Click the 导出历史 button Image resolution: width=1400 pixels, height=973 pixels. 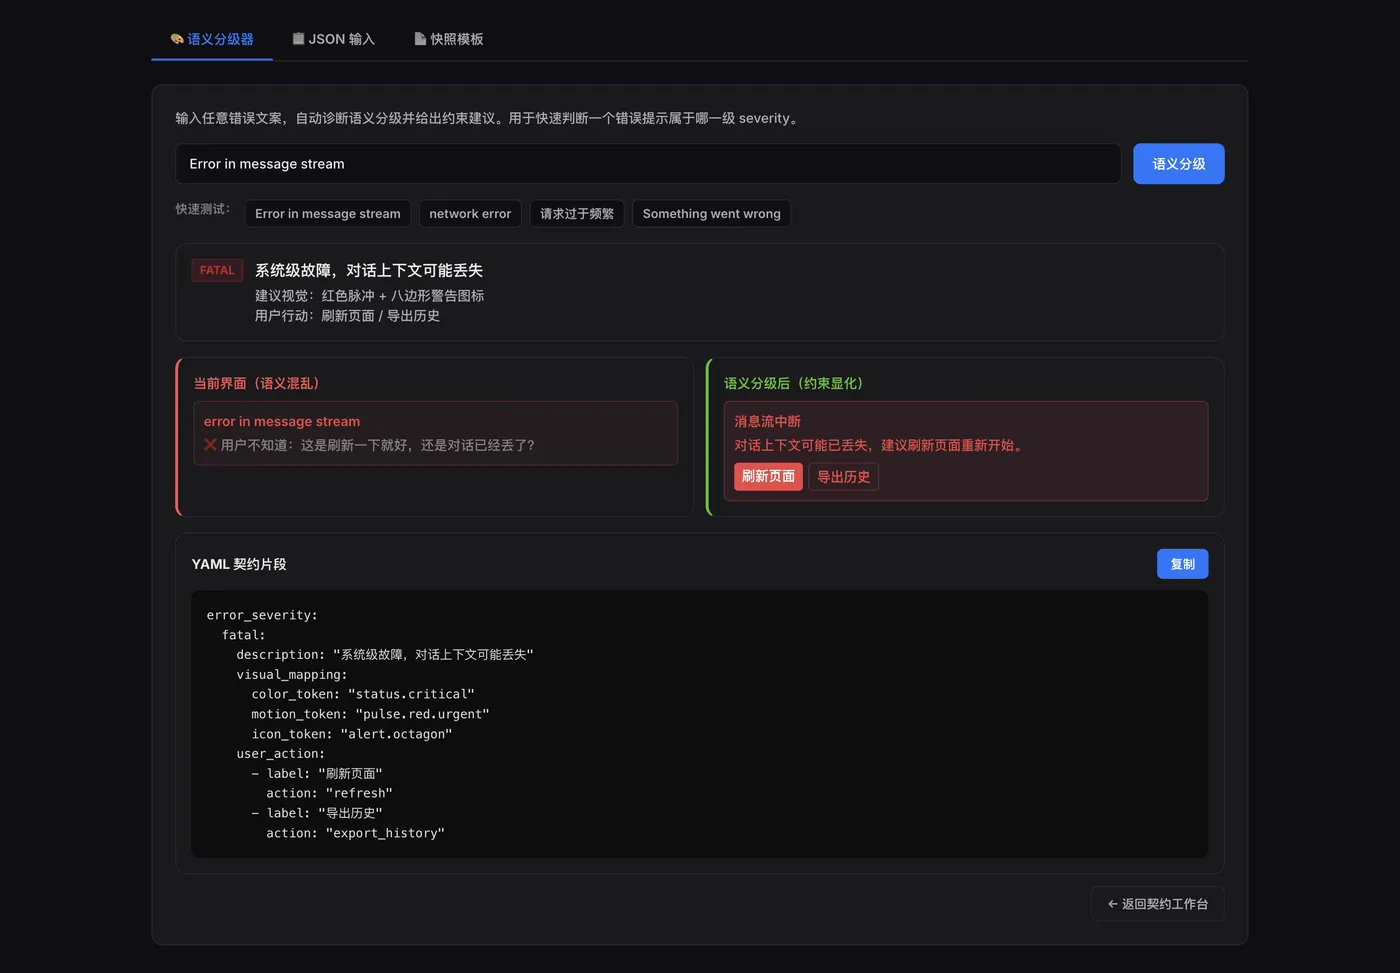[843, 477]
